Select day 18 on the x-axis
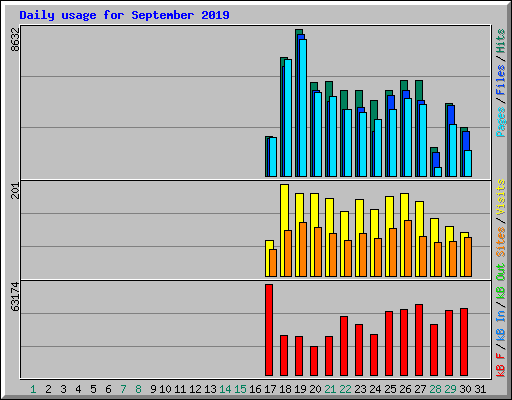 pos(285,389)
